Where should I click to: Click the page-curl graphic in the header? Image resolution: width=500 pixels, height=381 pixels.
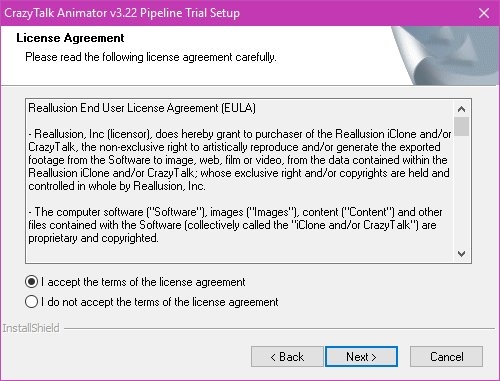[445, 55]
